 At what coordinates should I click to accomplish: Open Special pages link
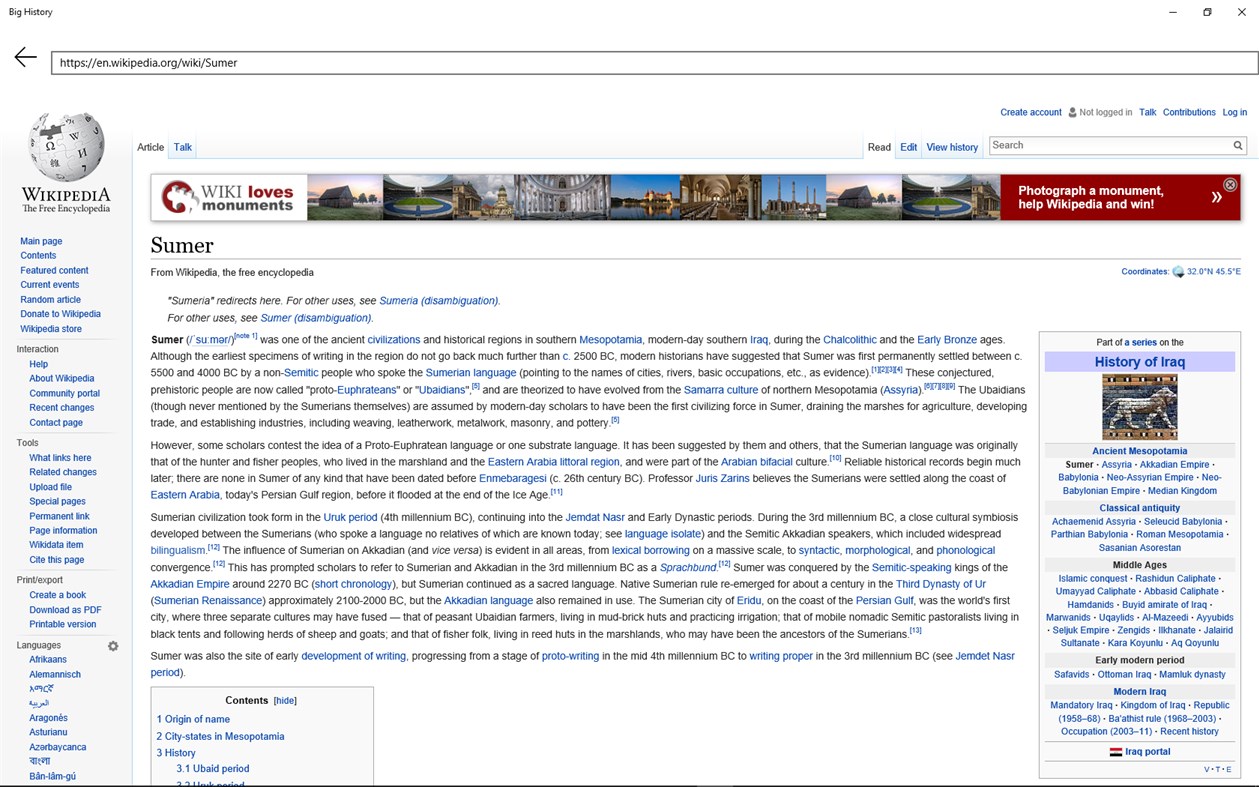pyautogui.click(x=57, y=502)
